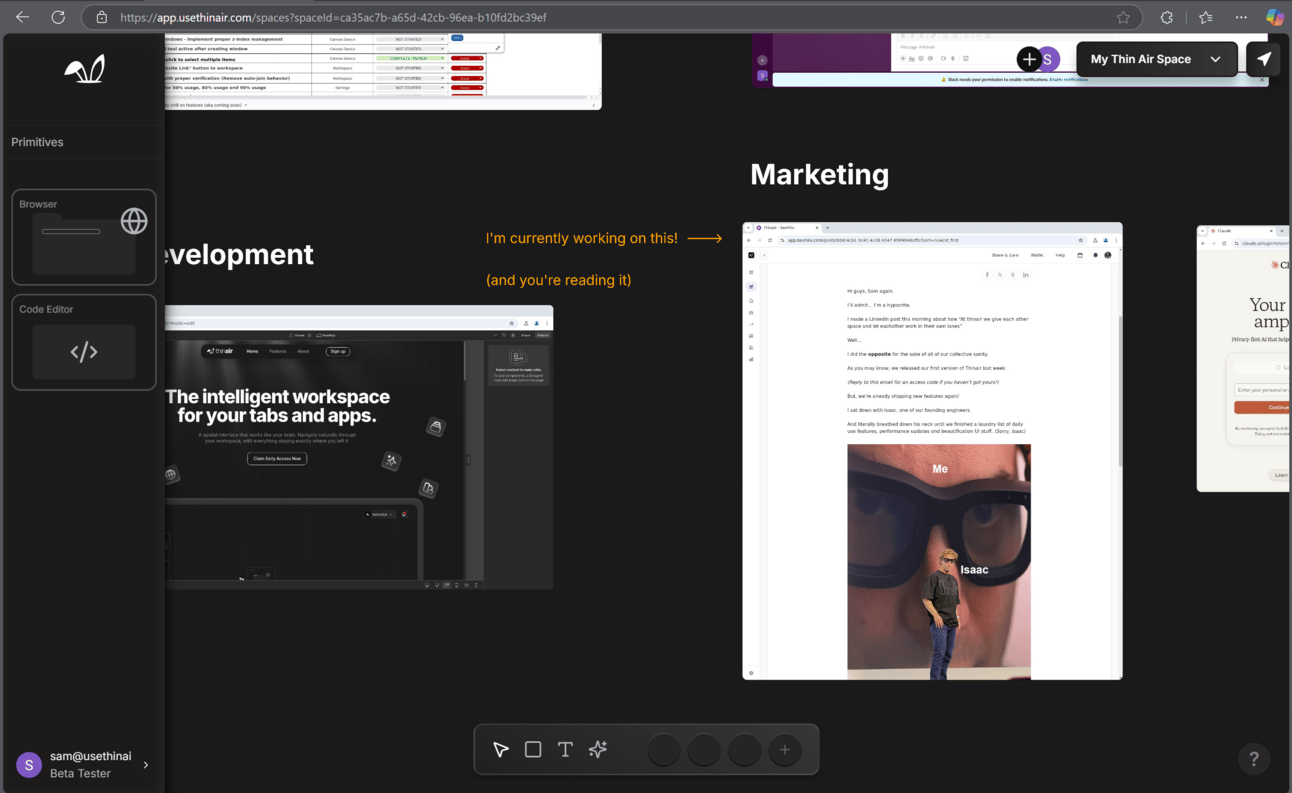This screenshot has width=1292, height=793.
Task: Expand the sam@usethinai account menu
Action: [x=146, y=765]
